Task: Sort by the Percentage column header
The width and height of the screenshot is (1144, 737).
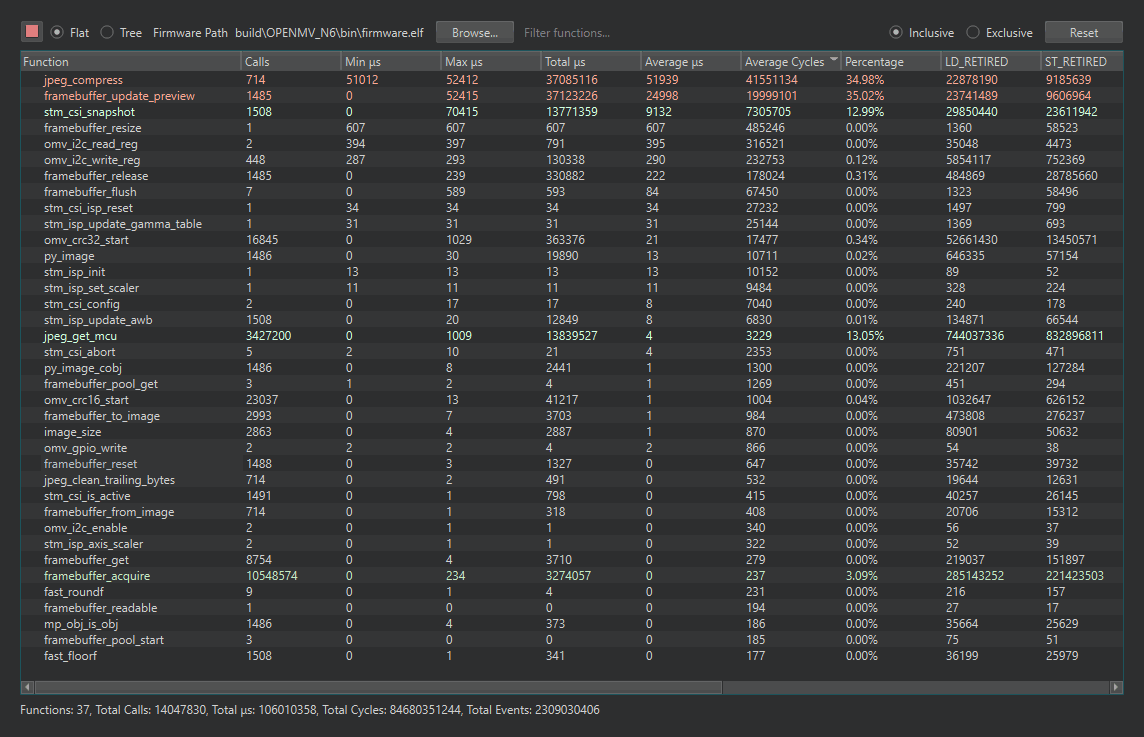Action: [891, 62]
